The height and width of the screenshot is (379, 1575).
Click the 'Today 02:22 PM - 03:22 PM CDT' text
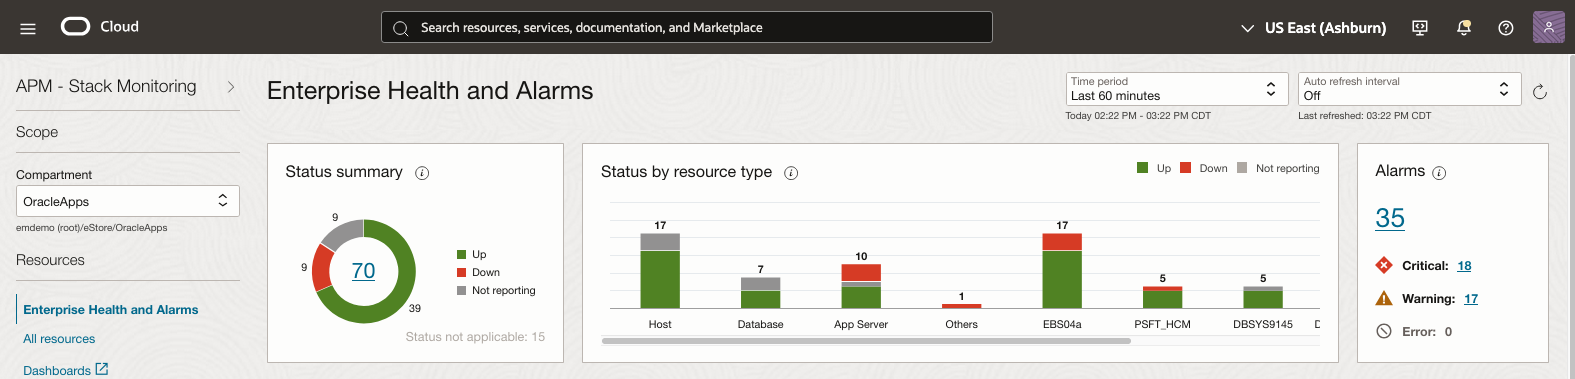[x=1138, y=116]
